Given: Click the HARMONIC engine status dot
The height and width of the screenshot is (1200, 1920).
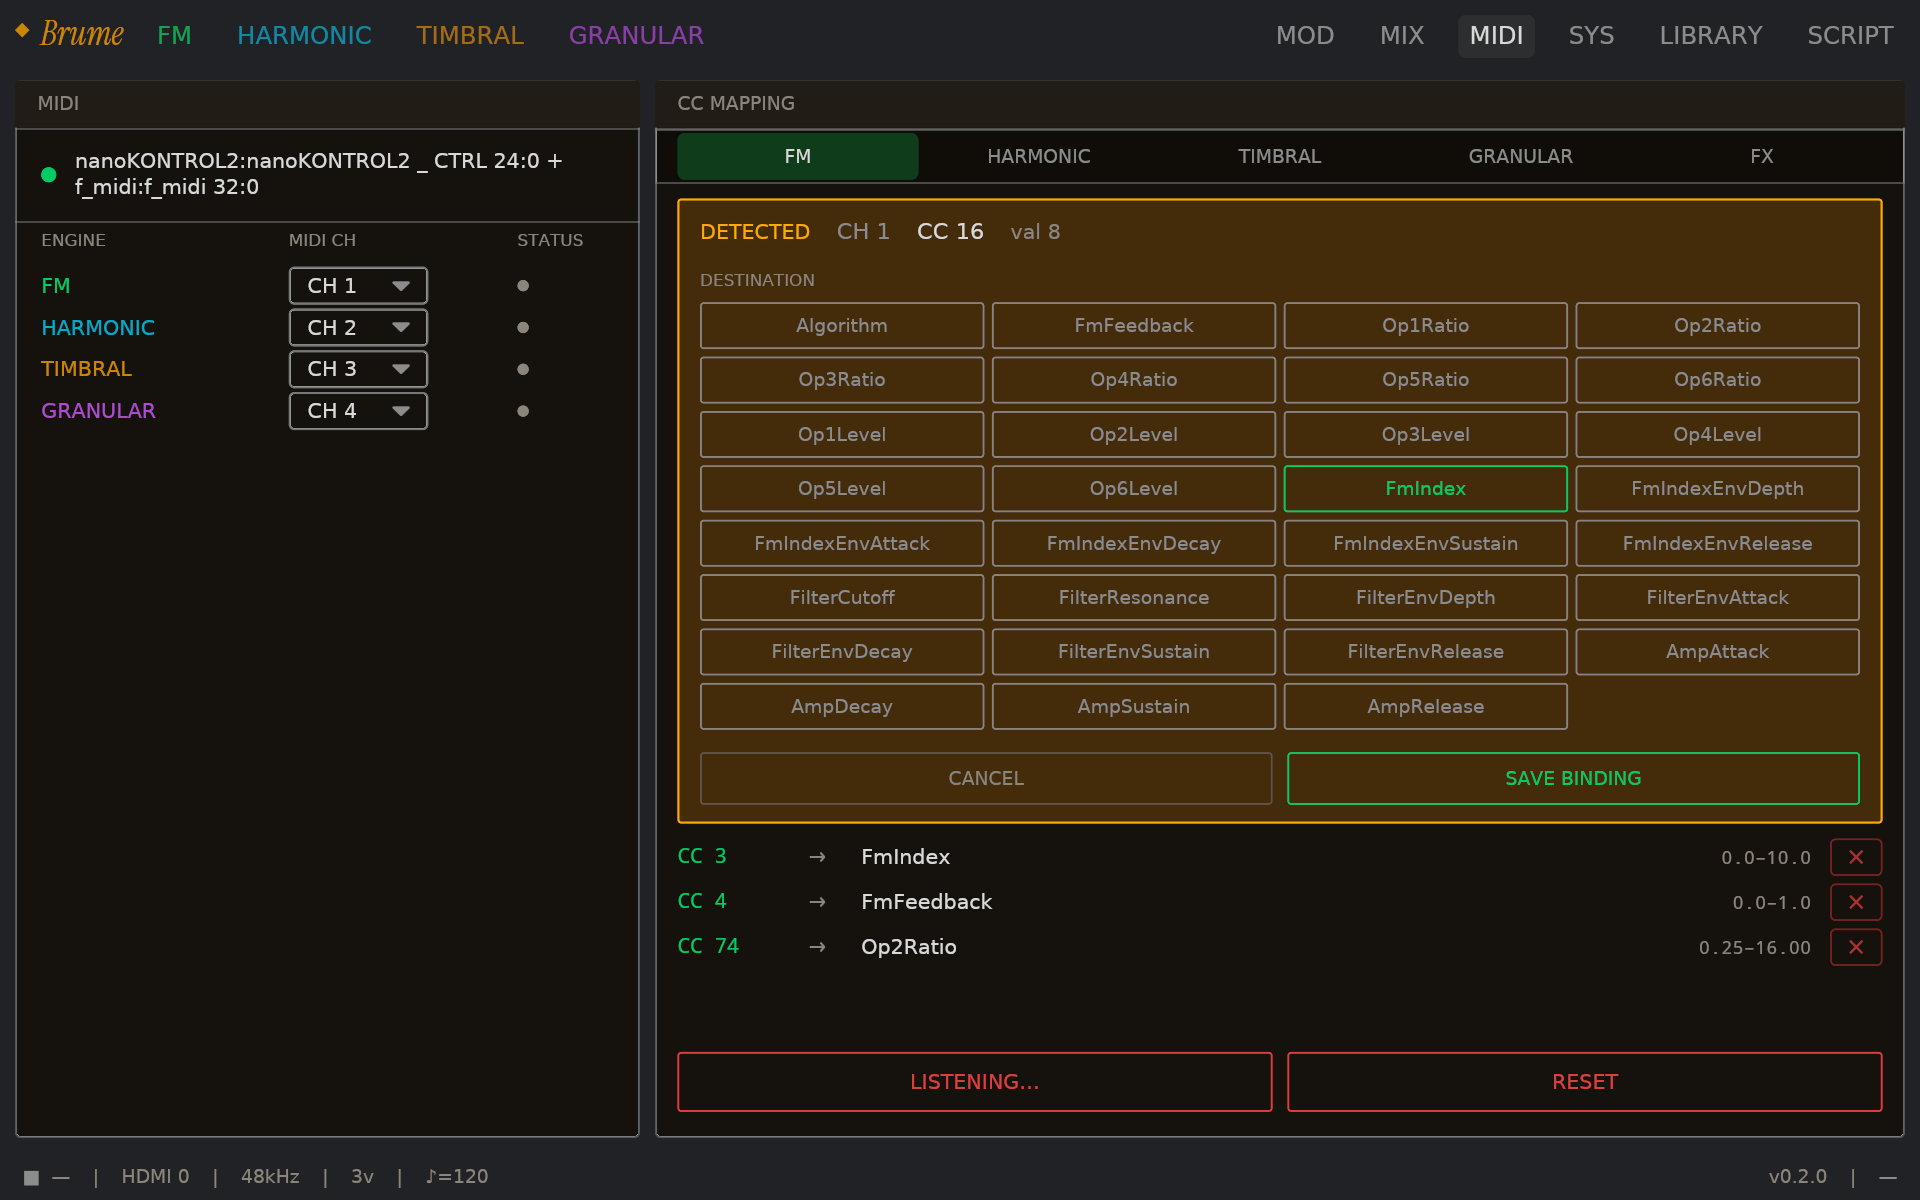Looking at the screenshot, I should [522, 328].
